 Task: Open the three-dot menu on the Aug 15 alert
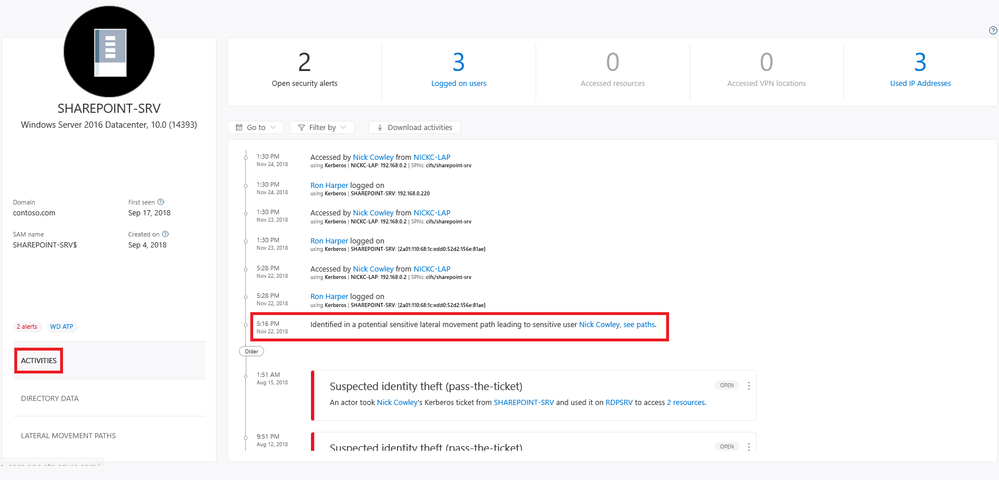[x=749, y=386]
